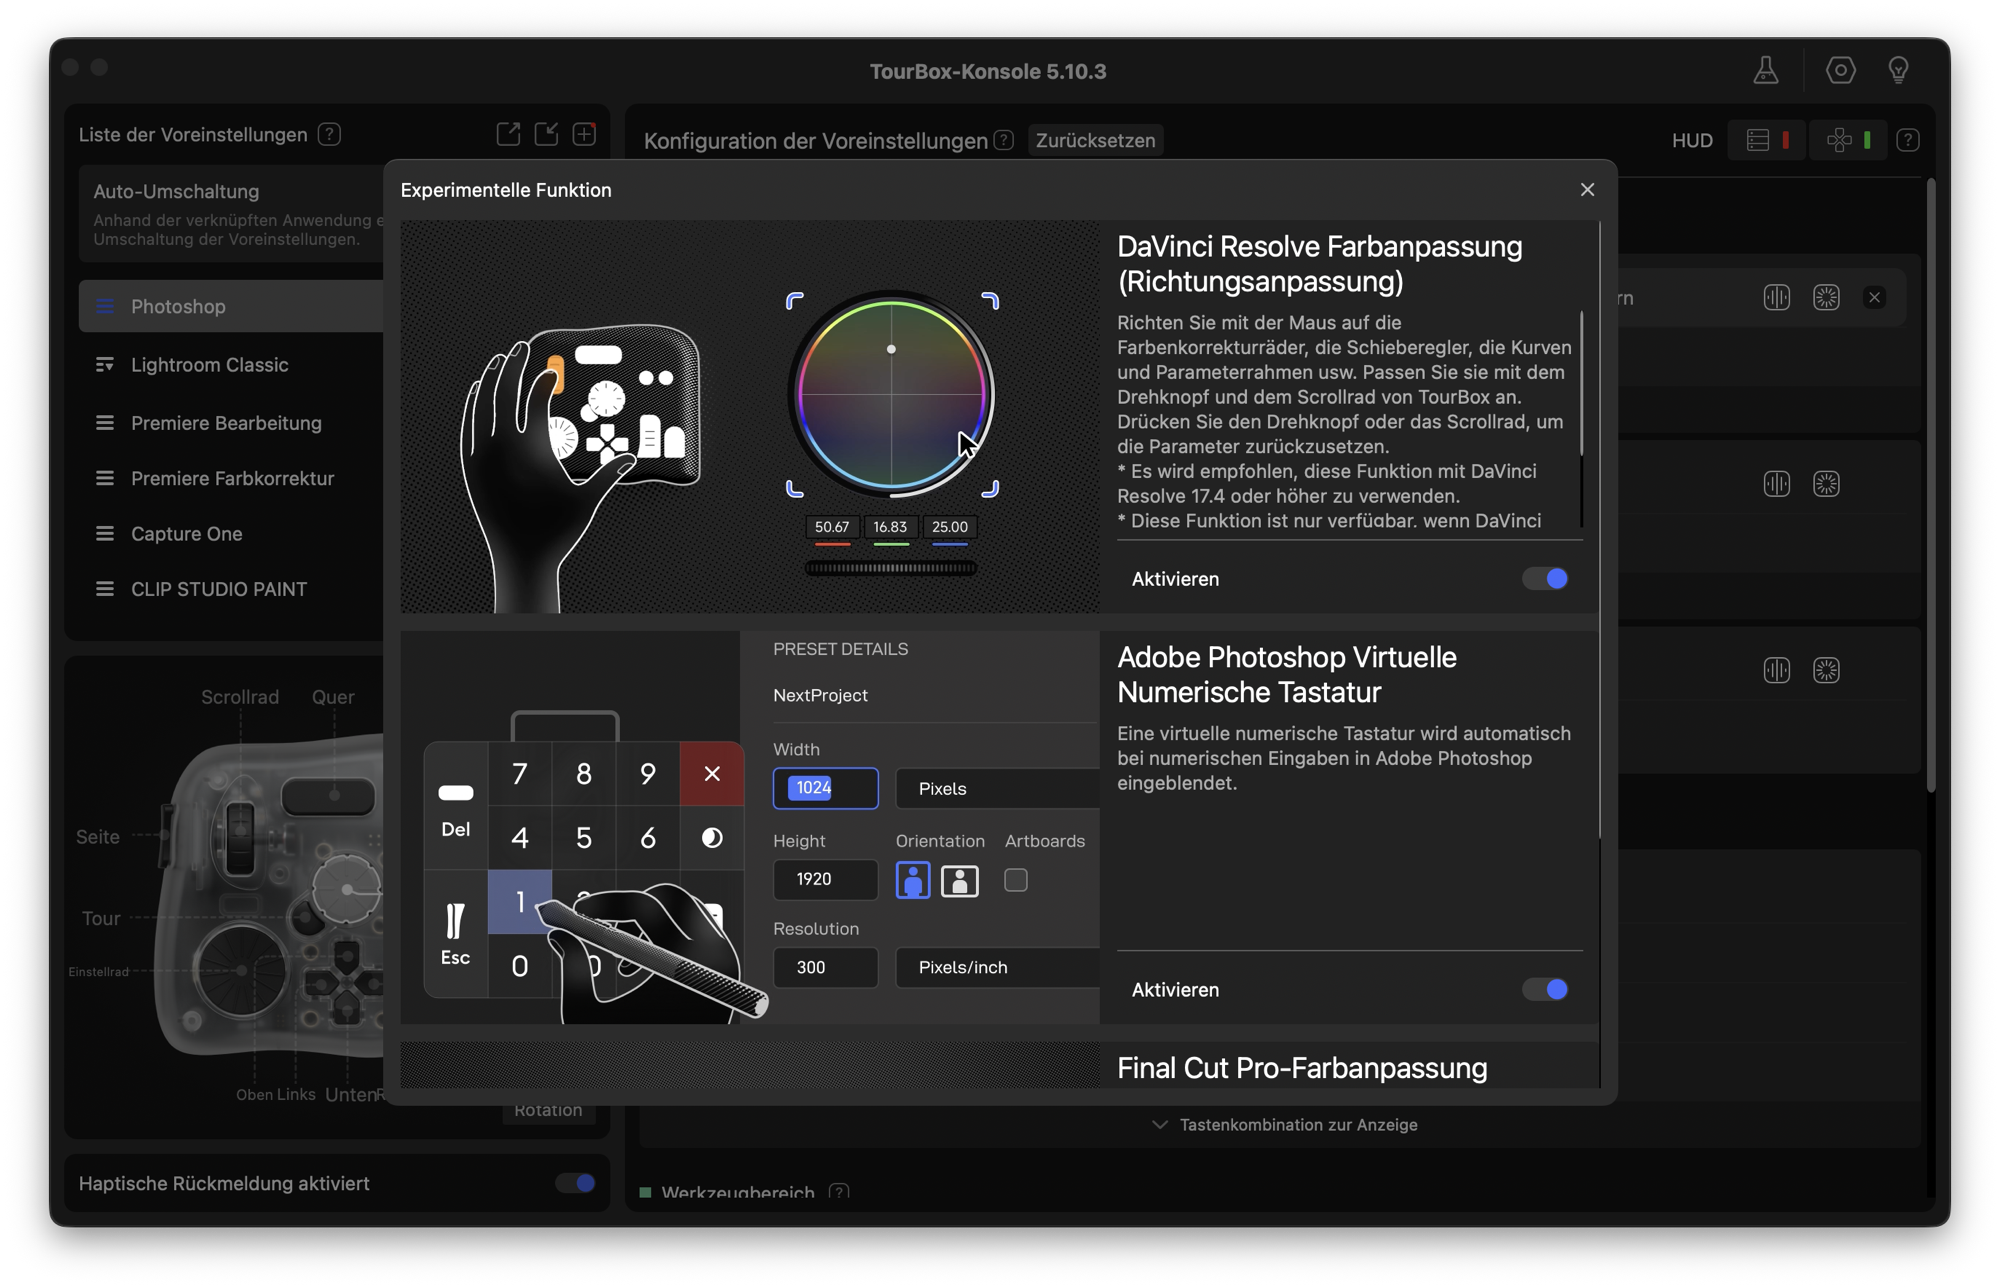Click the import preset icon
Image resolution: width=2000 pixels, height=1288 pixels.
(546, 134)
